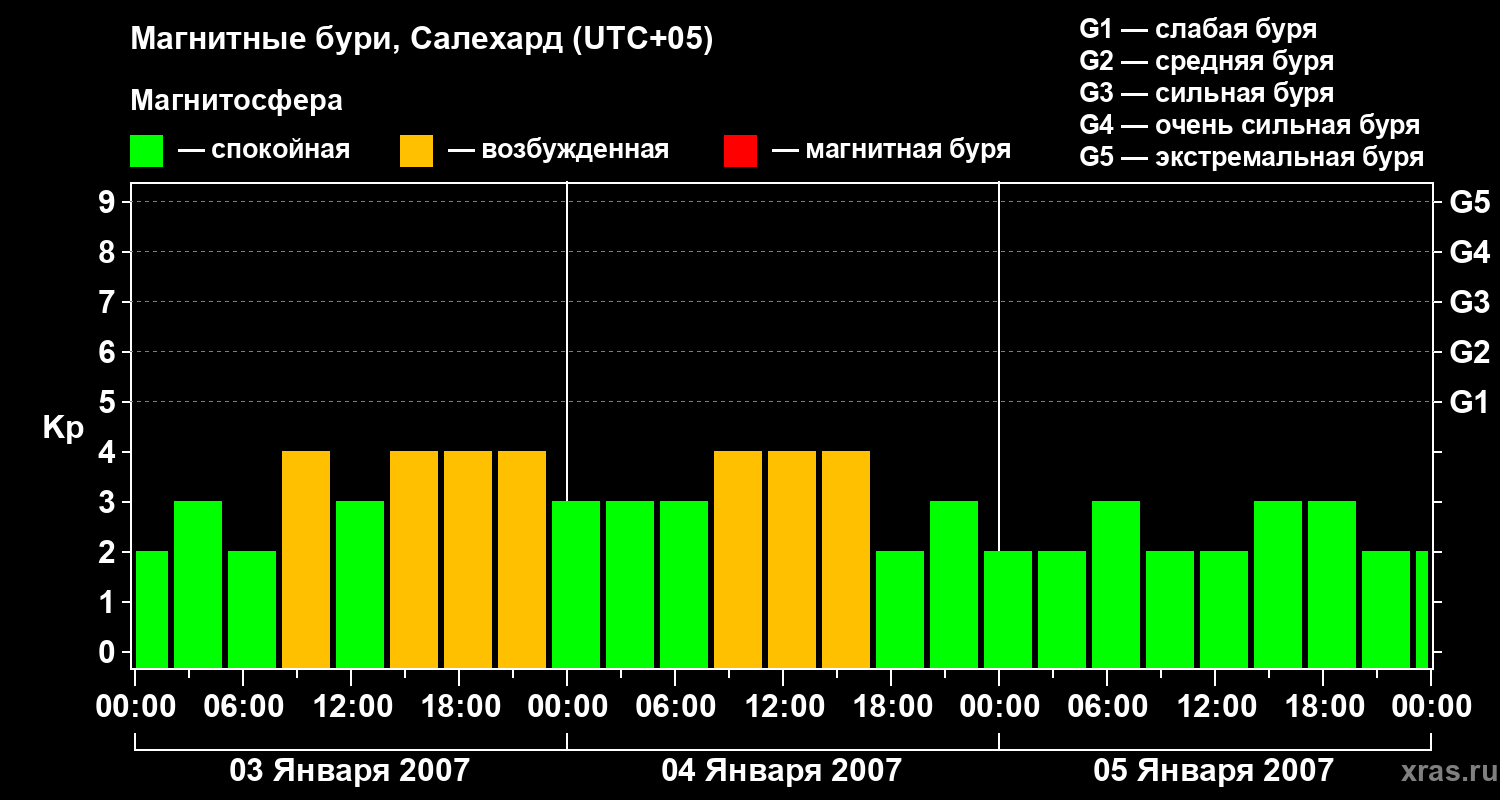Click the 'G3' label on right axis
Screen dimensions: 1500x800
coord(1469,302)
